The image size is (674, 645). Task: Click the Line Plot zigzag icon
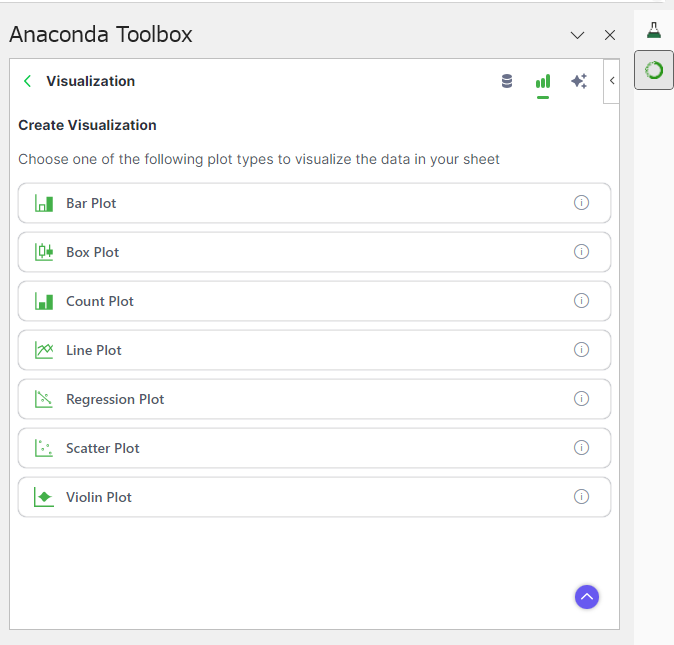click(x=44, y=350)
